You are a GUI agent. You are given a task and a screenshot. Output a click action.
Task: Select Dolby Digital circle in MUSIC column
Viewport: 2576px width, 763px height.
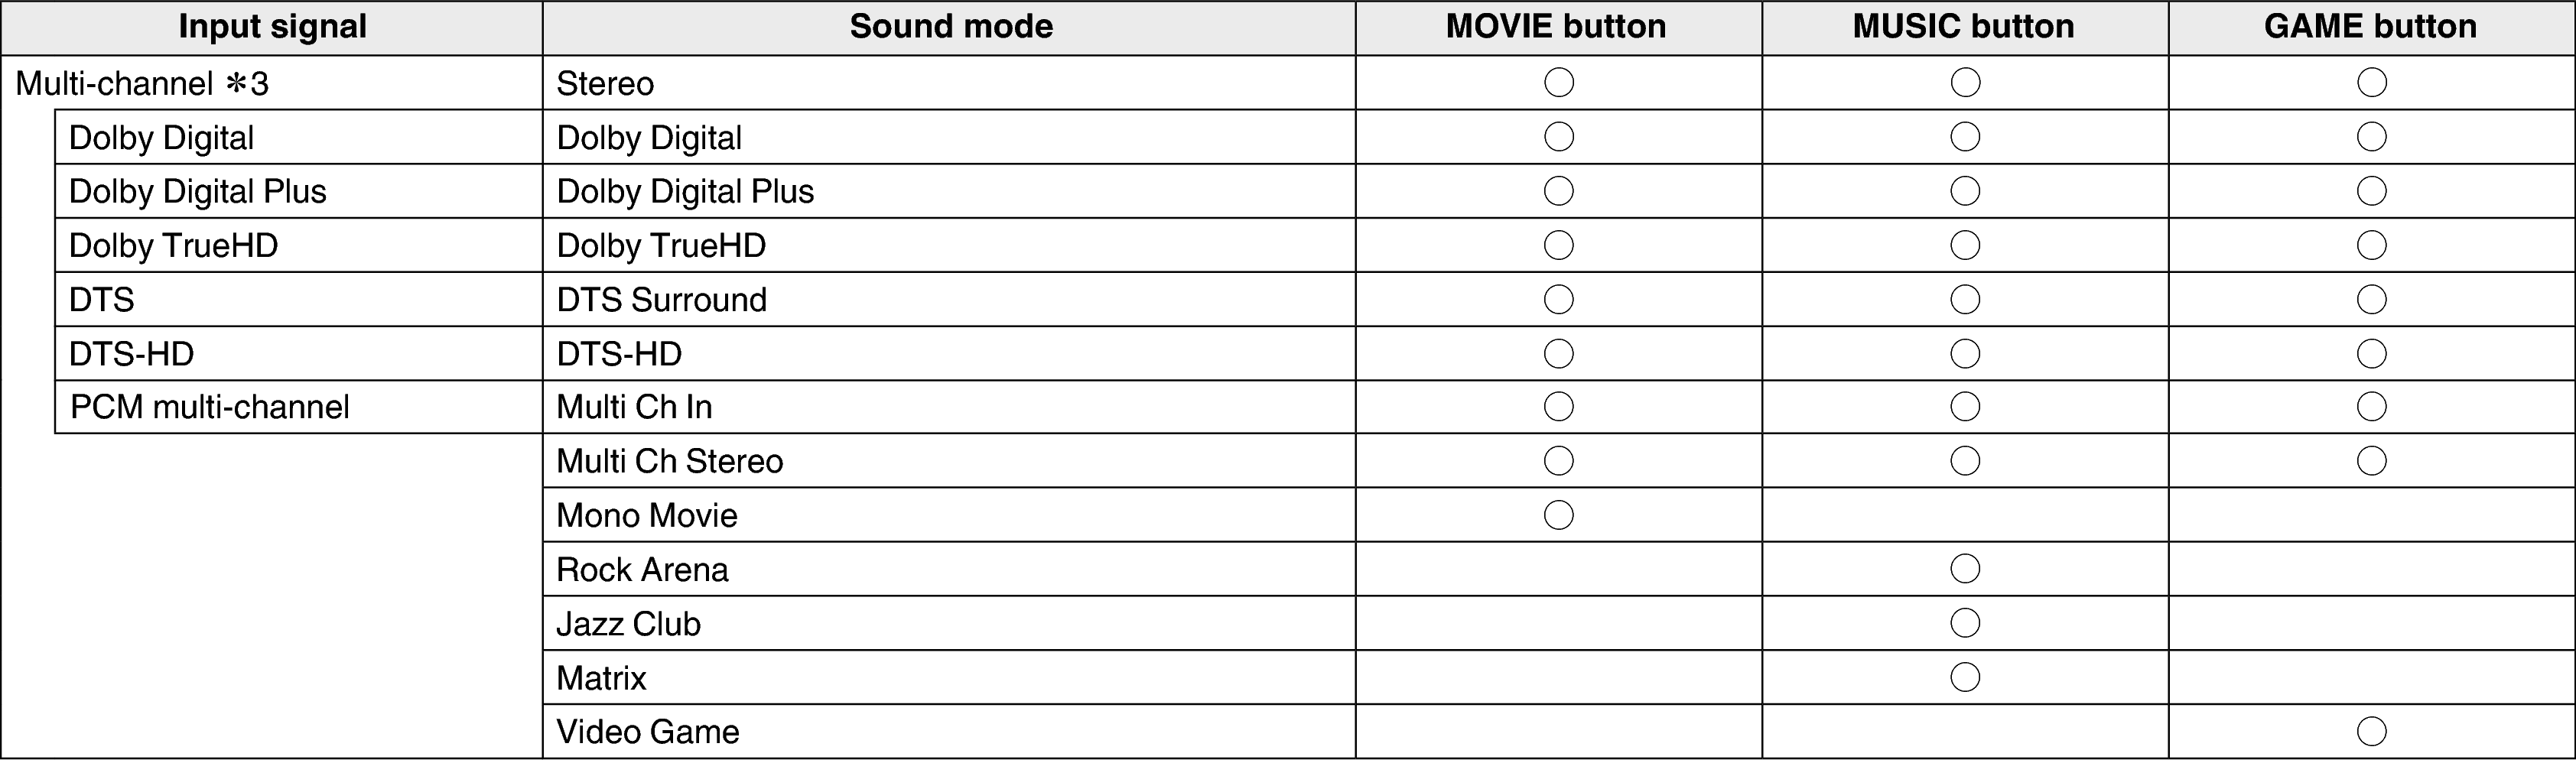[1965, 137]
